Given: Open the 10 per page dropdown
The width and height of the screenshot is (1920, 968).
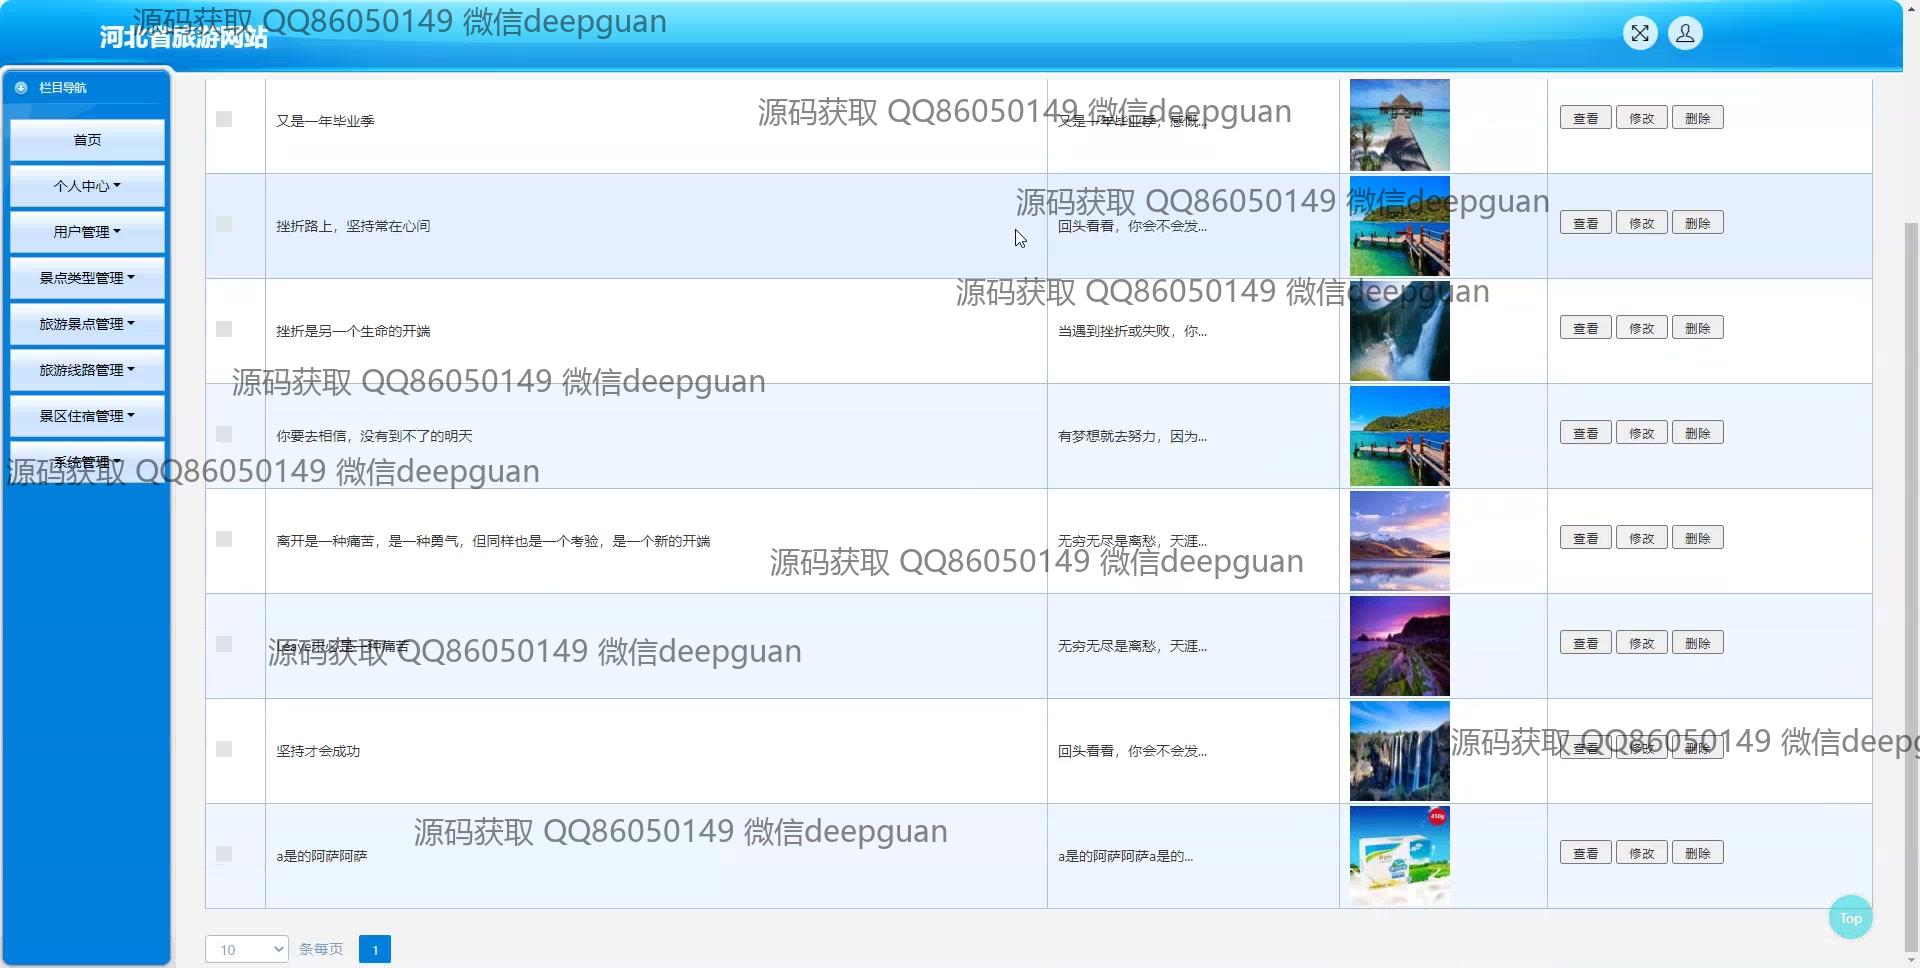Looking at the screenshot, I should point(246,949).
